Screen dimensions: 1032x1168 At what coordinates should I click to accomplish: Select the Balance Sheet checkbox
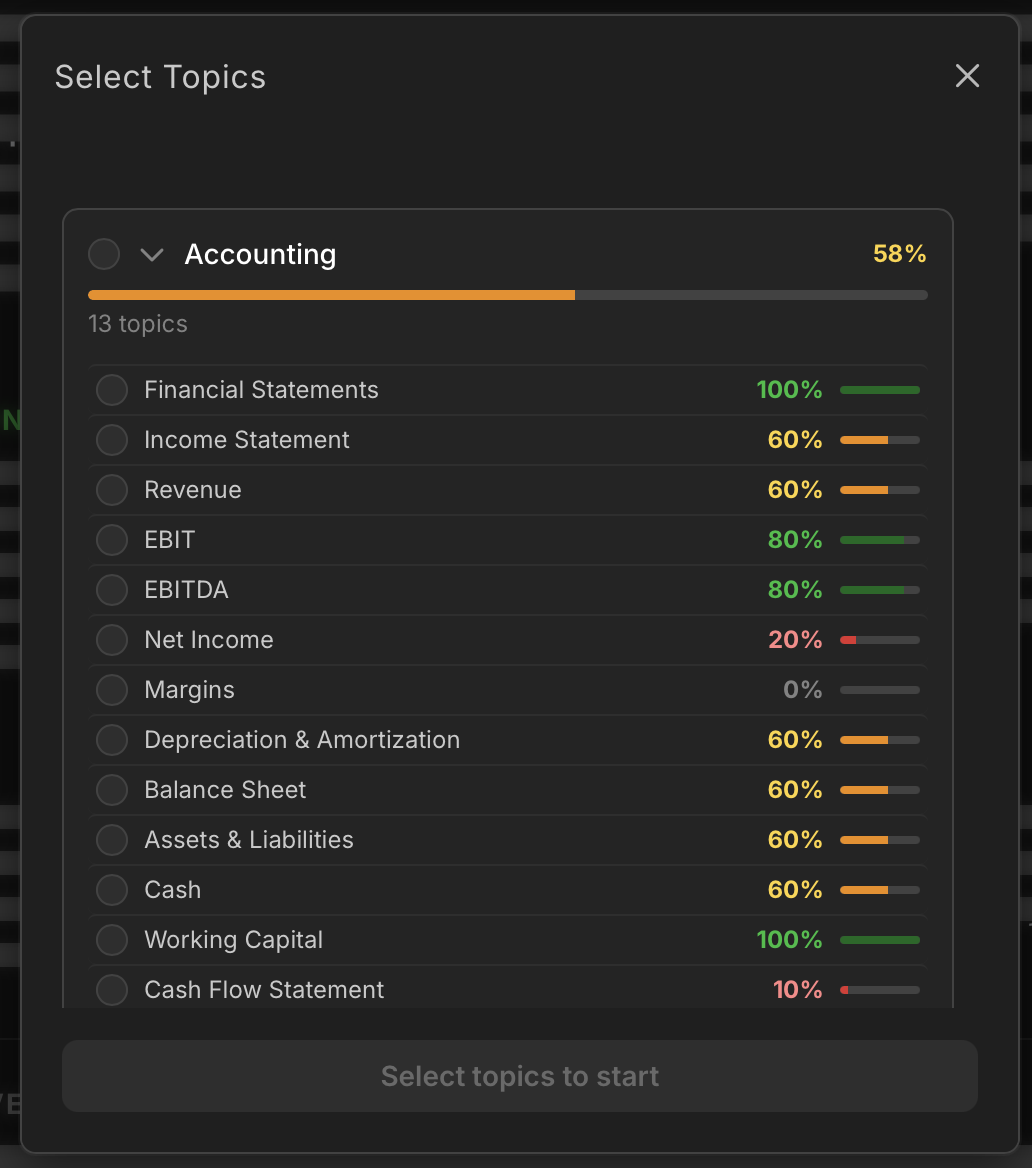[x=112, y=790]
